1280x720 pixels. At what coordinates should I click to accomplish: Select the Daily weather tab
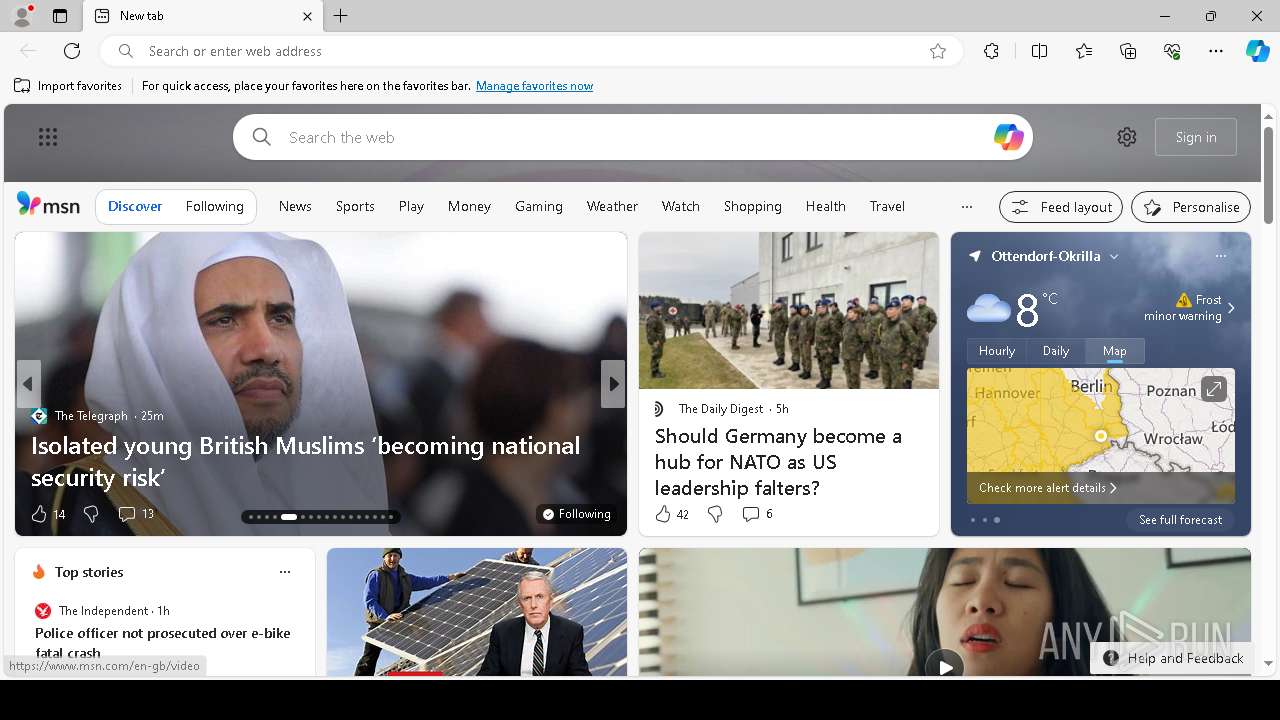point(1056,351)
